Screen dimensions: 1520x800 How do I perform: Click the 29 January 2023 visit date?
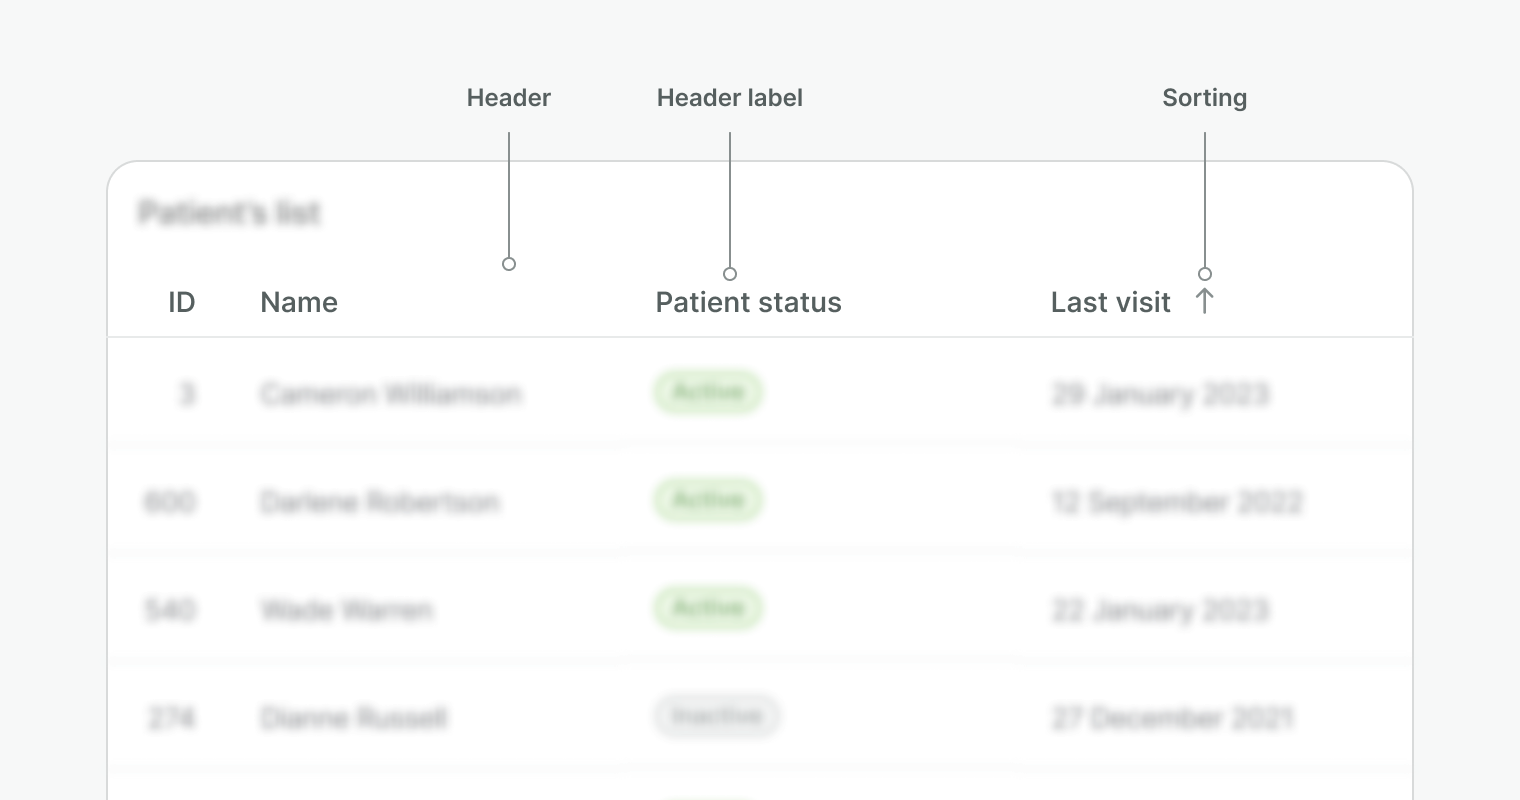(x=1160, y=394)
